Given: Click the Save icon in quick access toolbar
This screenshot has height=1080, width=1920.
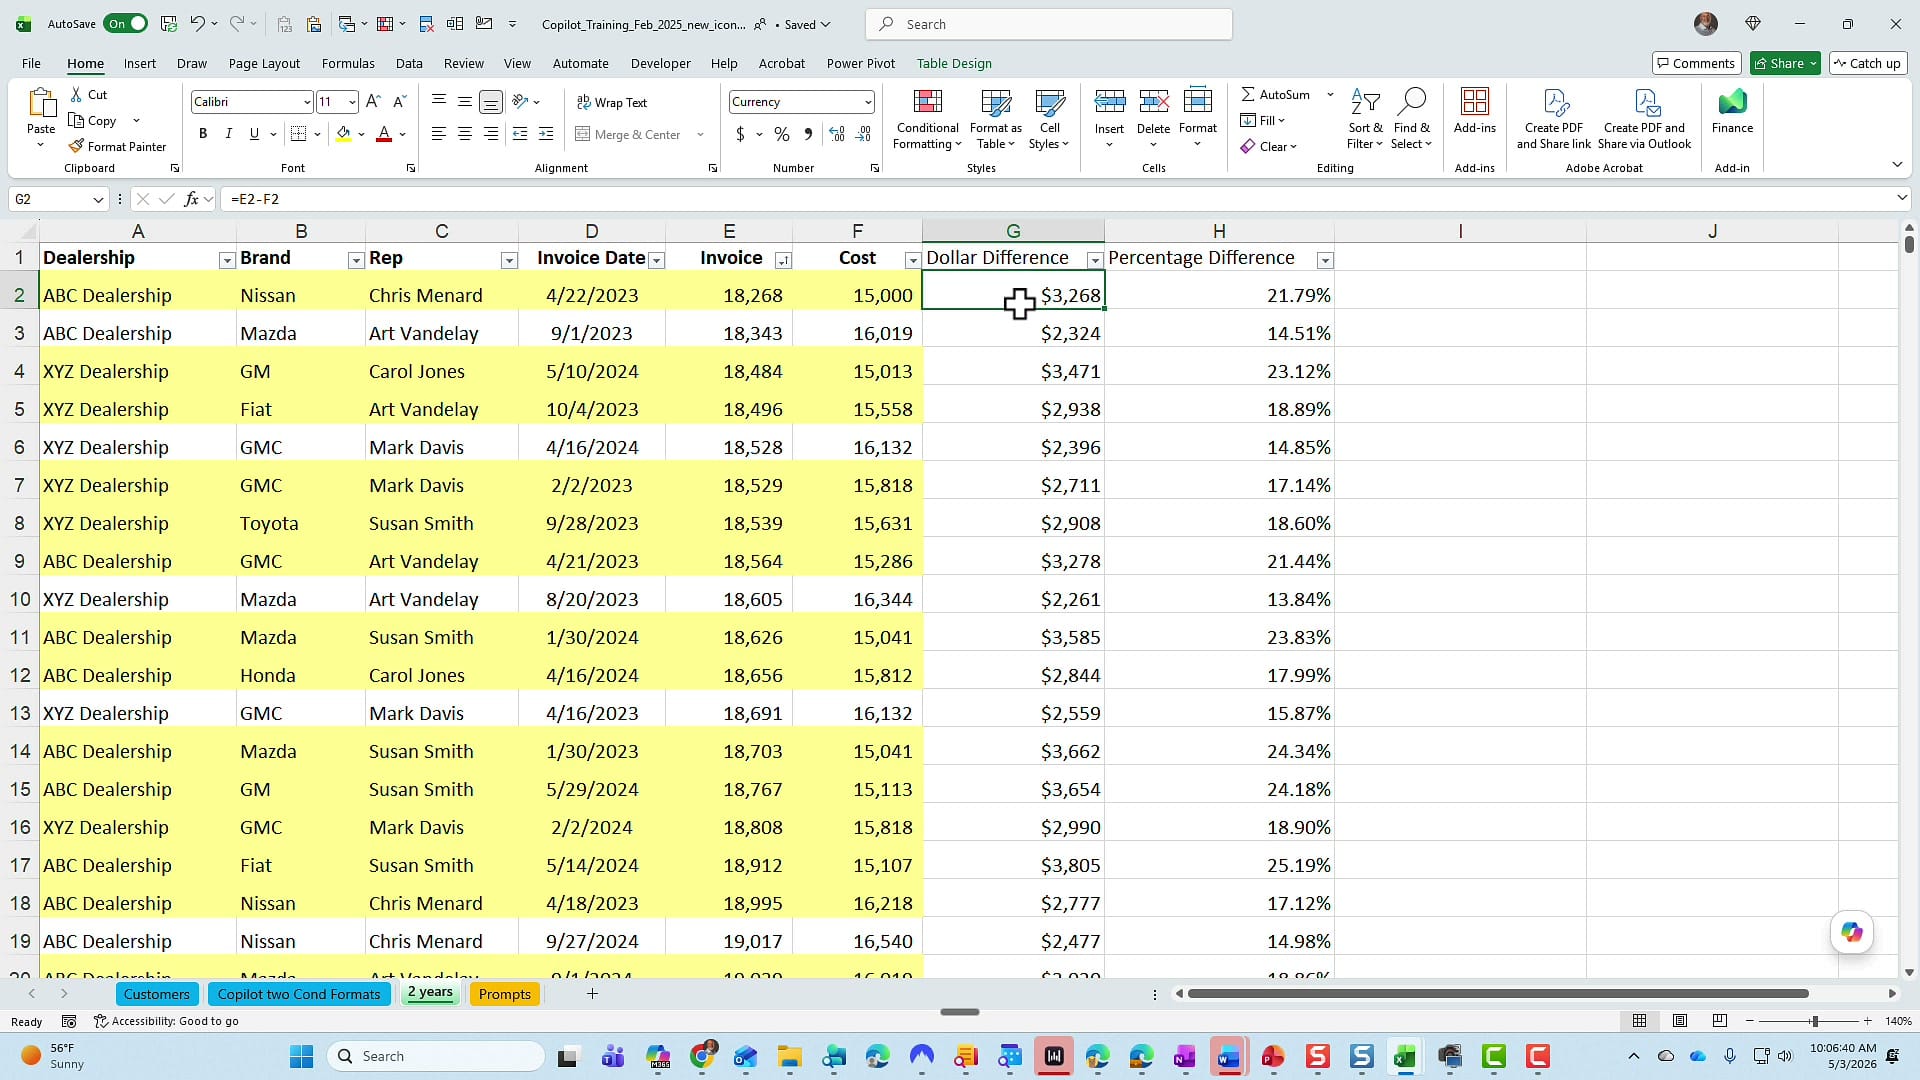Looking at the screenshot, I should [169, 24].
